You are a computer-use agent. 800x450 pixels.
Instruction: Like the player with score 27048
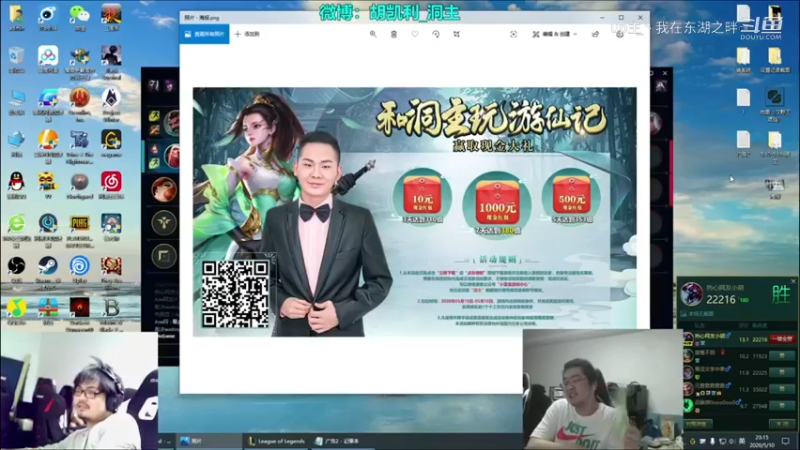pyautogui.click(x=782, y=406)
